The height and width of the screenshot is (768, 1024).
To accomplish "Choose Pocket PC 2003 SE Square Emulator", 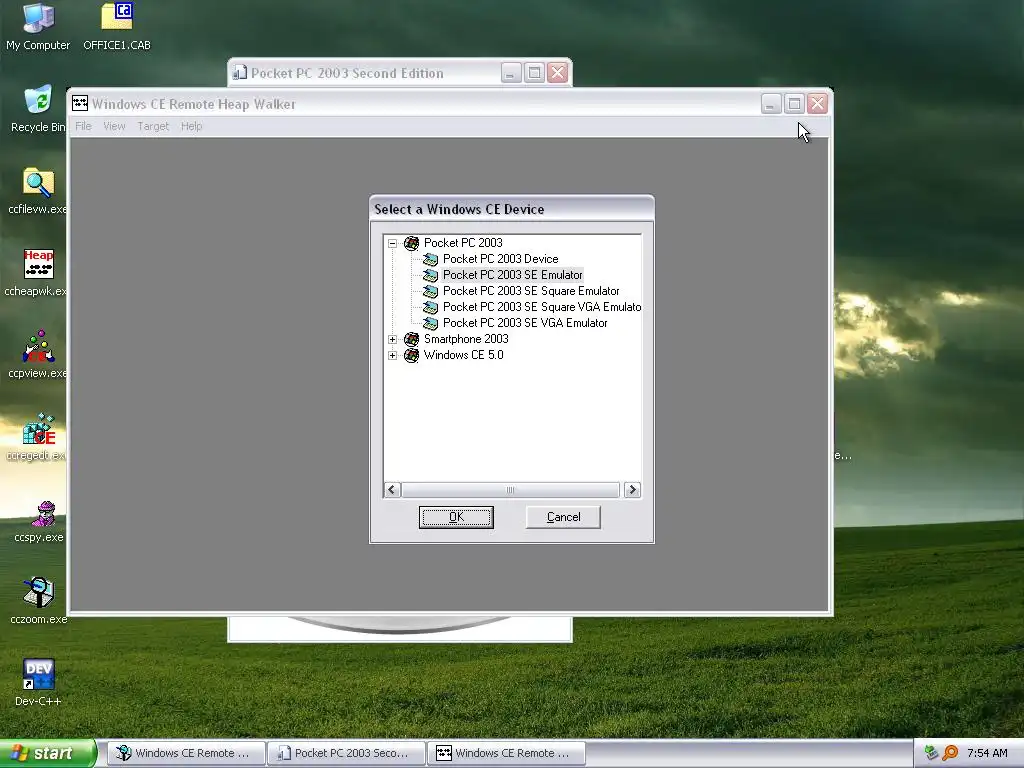I will click(531, 291).
